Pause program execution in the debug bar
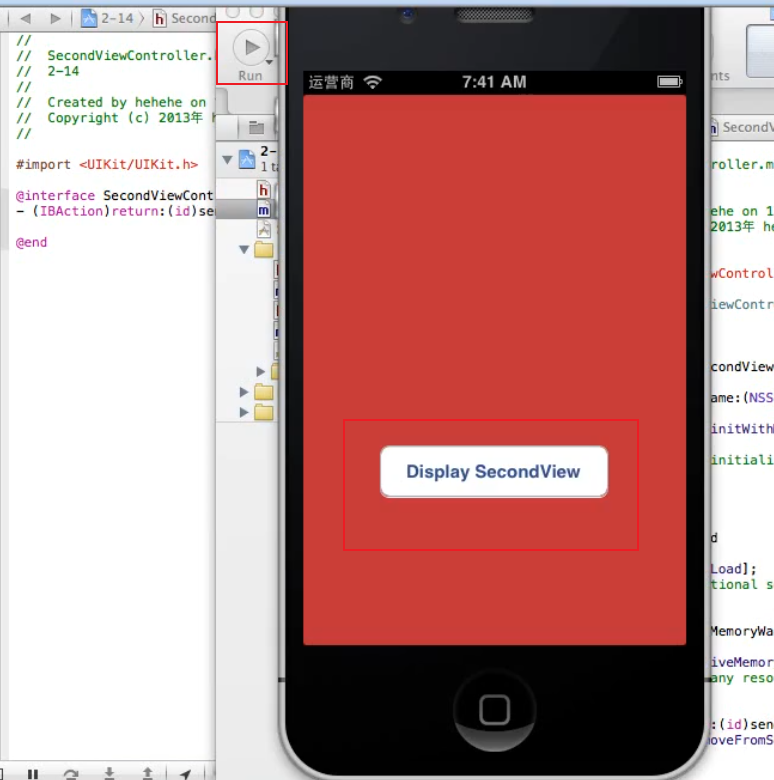774x780 pixels. [32, 773]
